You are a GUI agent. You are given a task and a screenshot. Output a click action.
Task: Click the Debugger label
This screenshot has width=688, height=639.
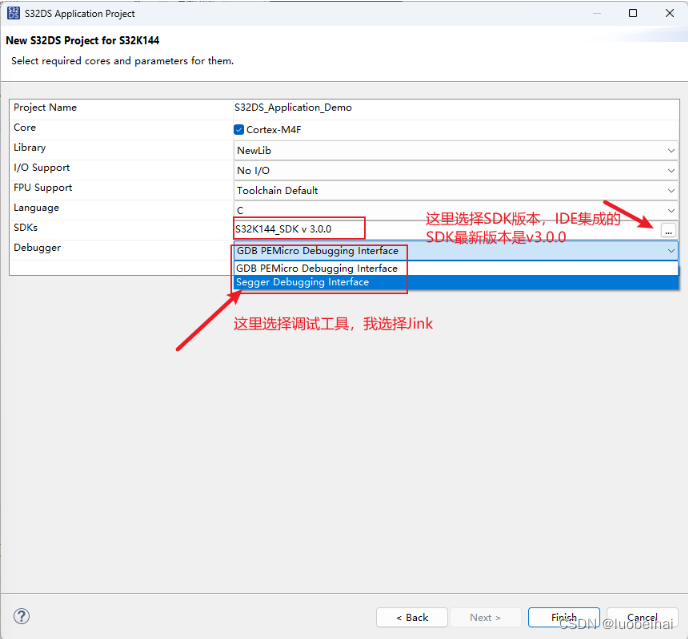(x=37, y=248)
